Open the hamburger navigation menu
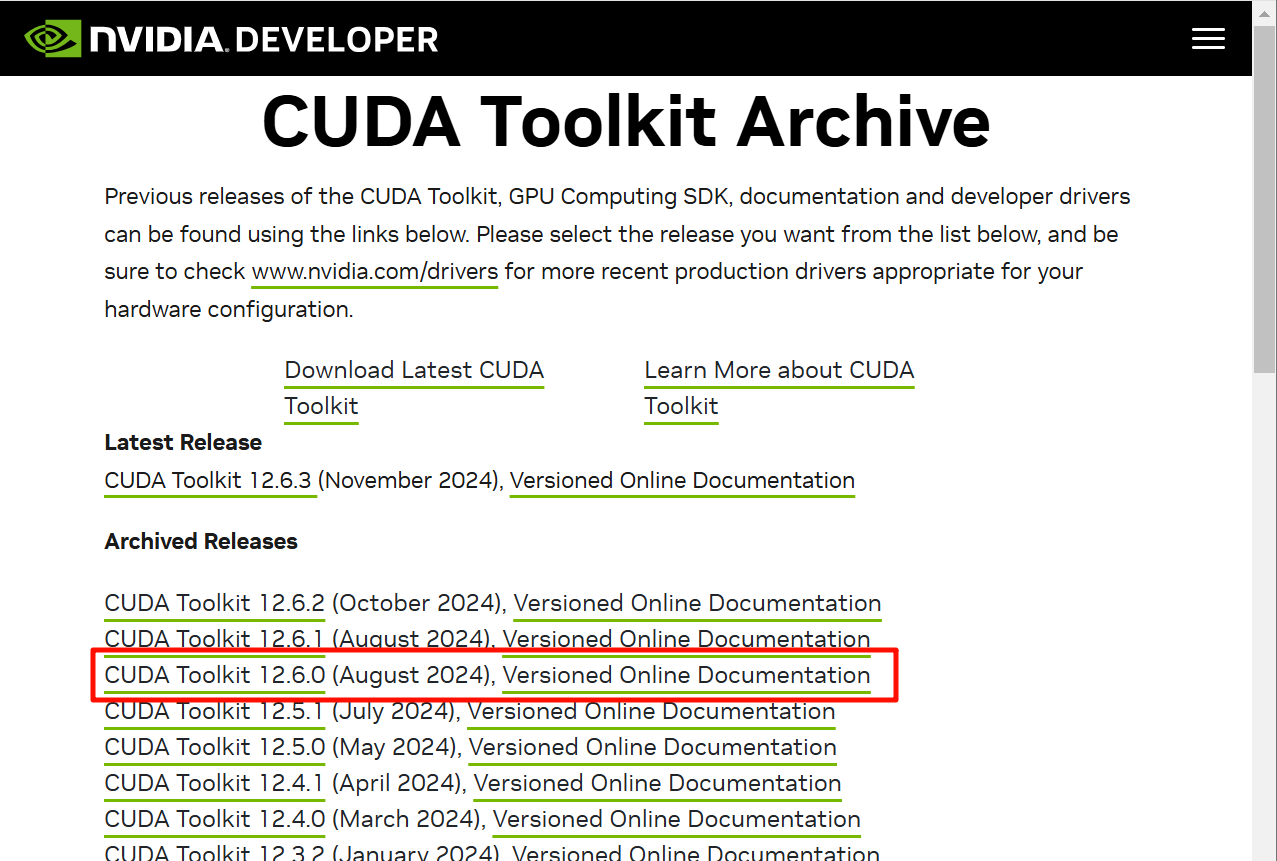 [1208, 39]
